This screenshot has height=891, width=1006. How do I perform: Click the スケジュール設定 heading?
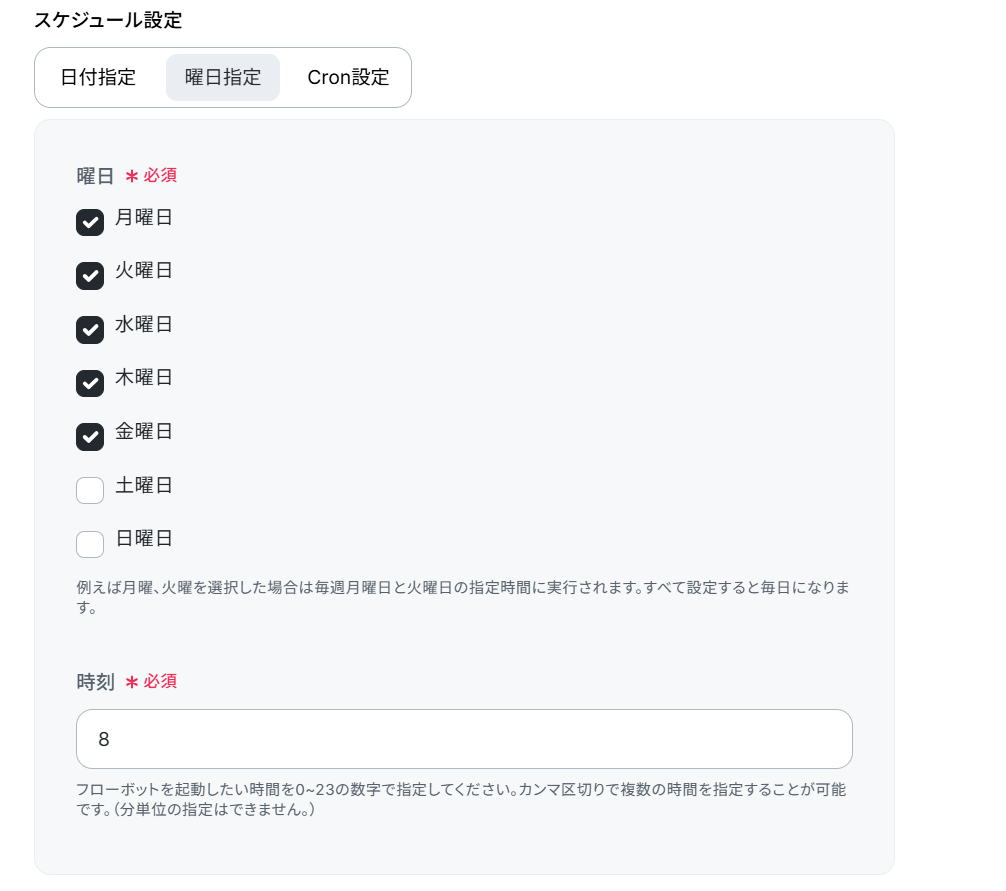pos(108,20)
